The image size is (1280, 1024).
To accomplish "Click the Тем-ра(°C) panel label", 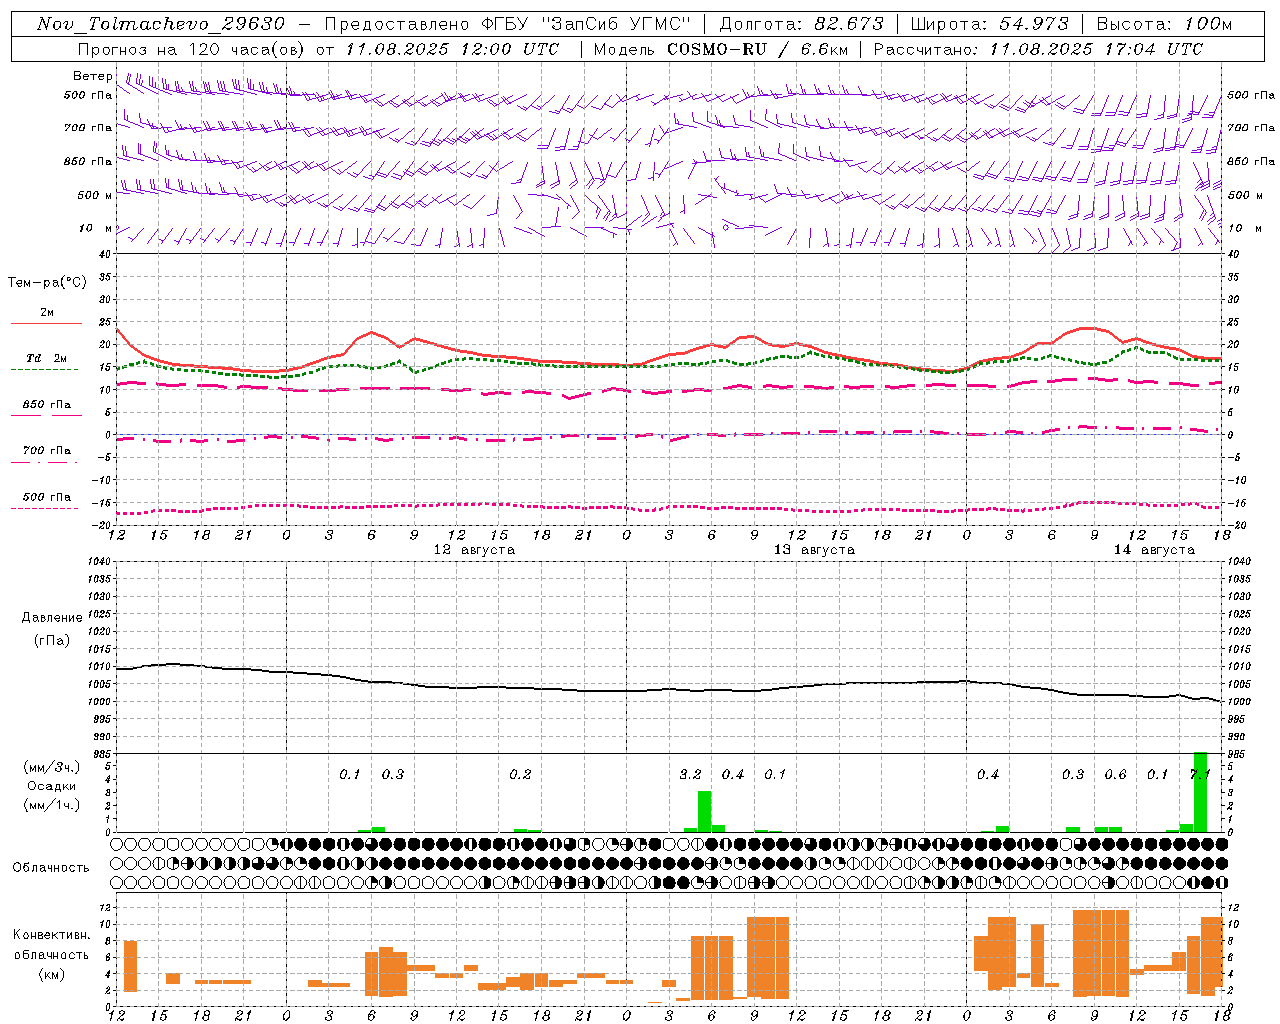I will pos(47,282).
